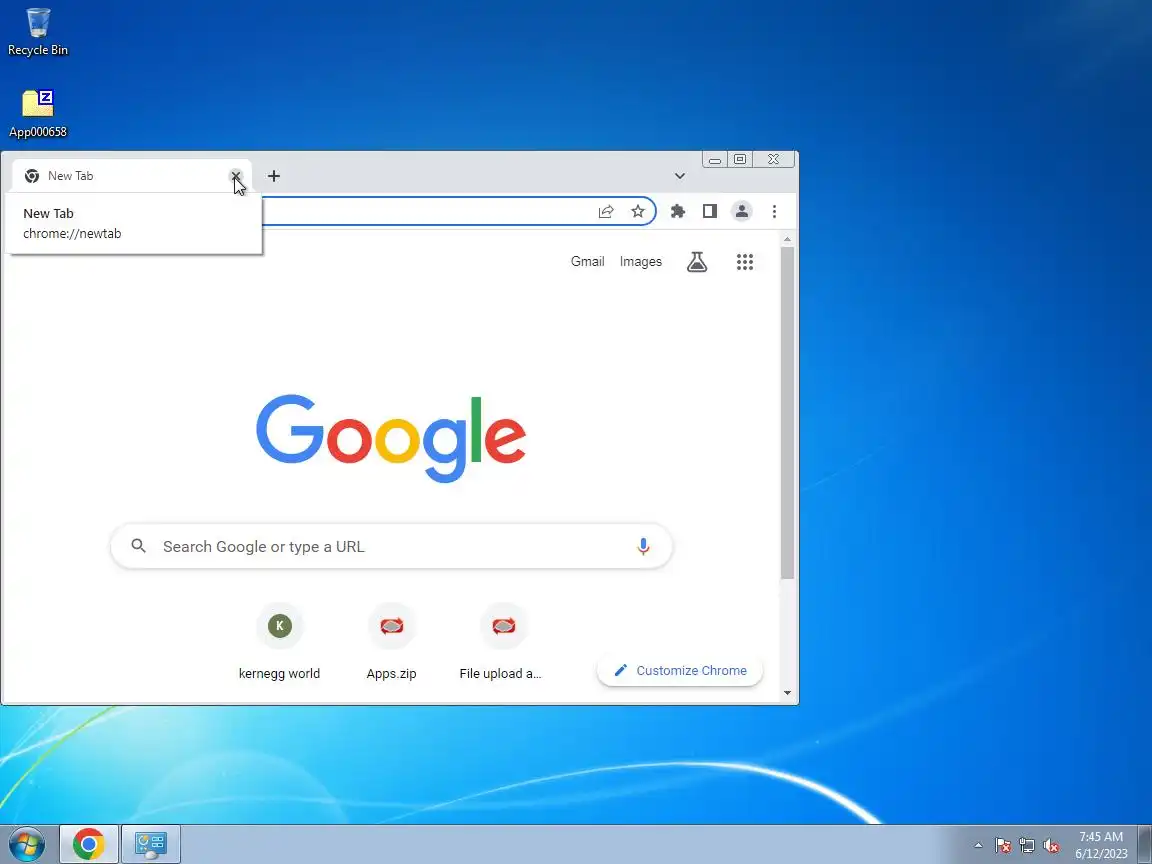This screenshot has height=864, width=1152.
Task: Toggle the side panel icon
Action: [710, 212]
